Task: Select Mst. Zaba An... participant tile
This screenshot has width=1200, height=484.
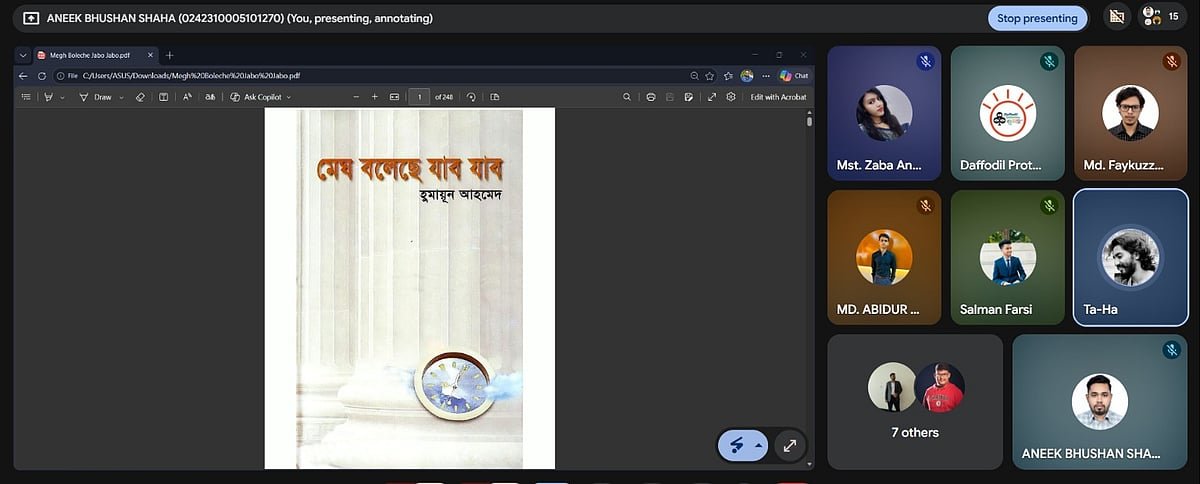Action: [884, 113]
